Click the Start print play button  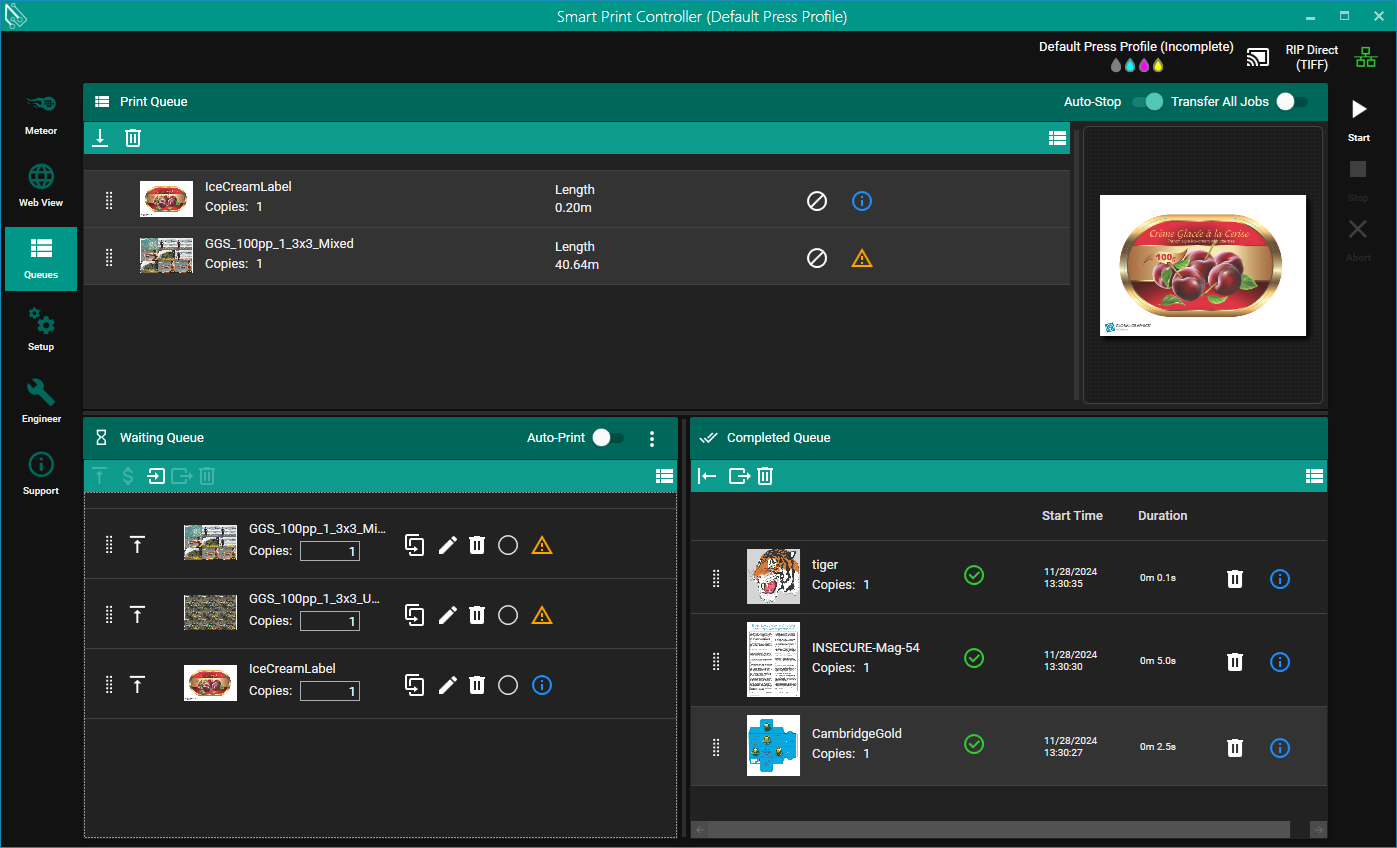tap(1358, 110)
